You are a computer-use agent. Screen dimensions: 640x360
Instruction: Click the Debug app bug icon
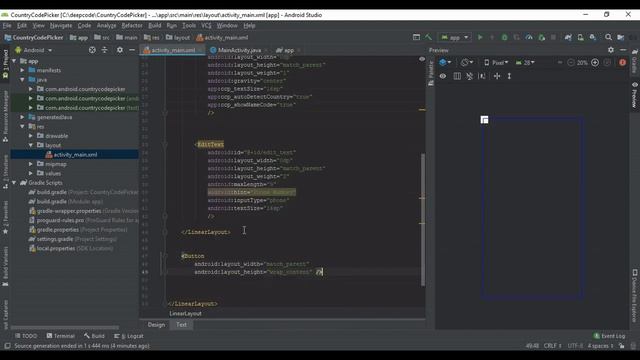(504, 37)
